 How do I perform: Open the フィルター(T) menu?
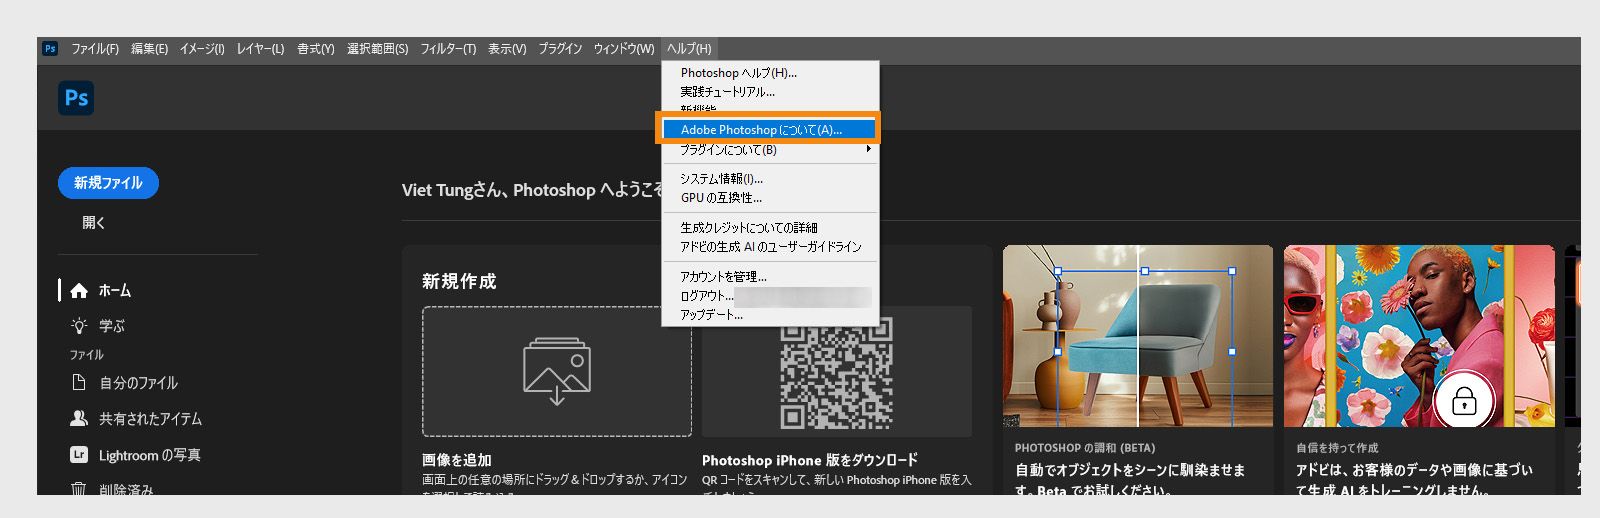[x=447, y=48]
